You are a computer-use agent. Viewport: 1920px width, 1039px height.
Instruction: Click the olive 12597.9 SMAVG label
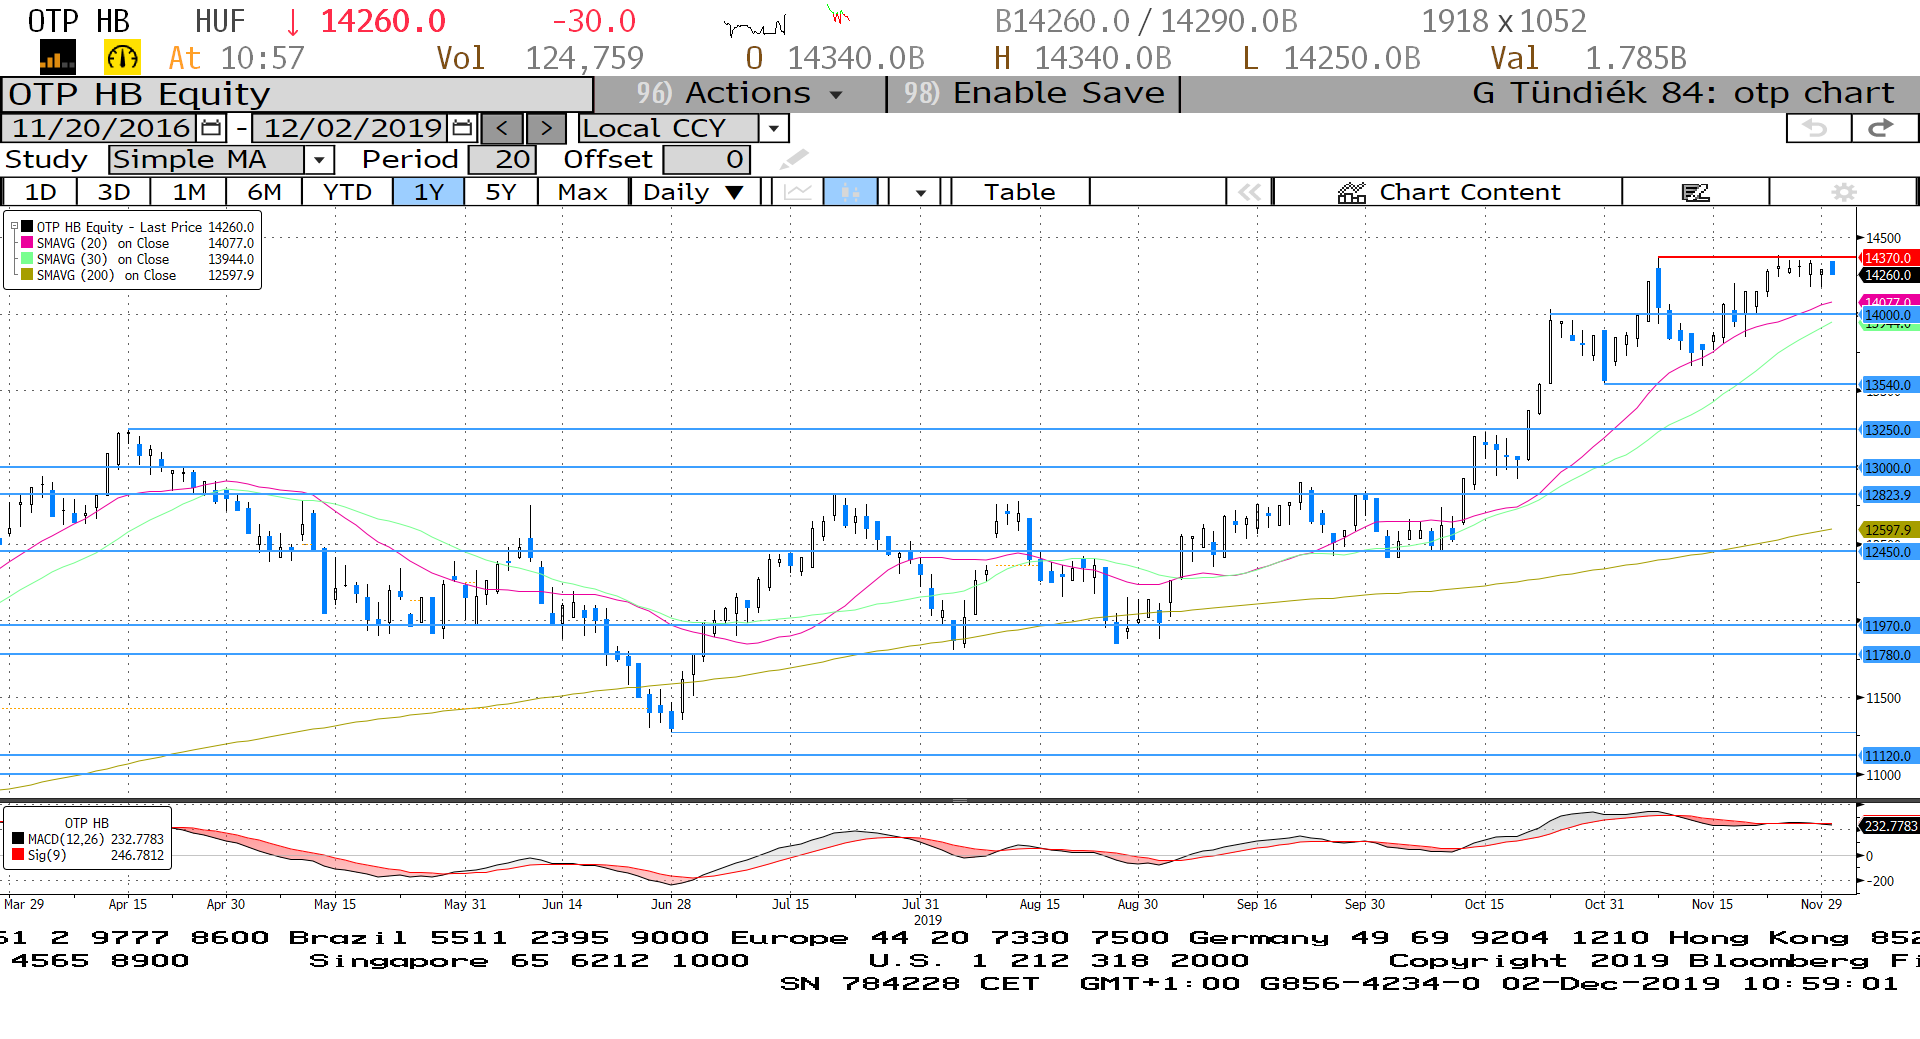click(x=1888, y=530)
